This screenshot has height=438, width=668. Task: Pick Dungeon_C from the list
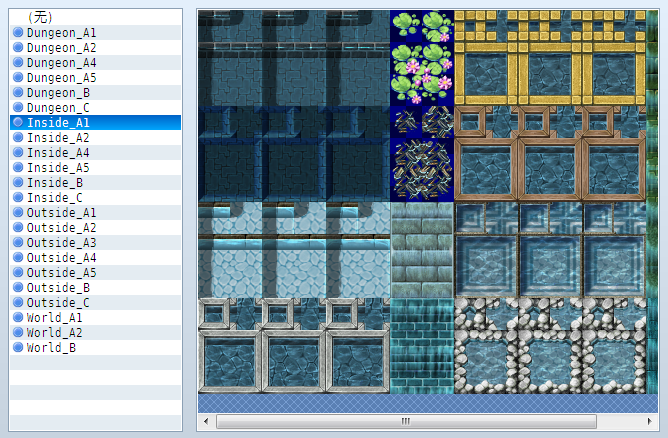click(95, 107)
